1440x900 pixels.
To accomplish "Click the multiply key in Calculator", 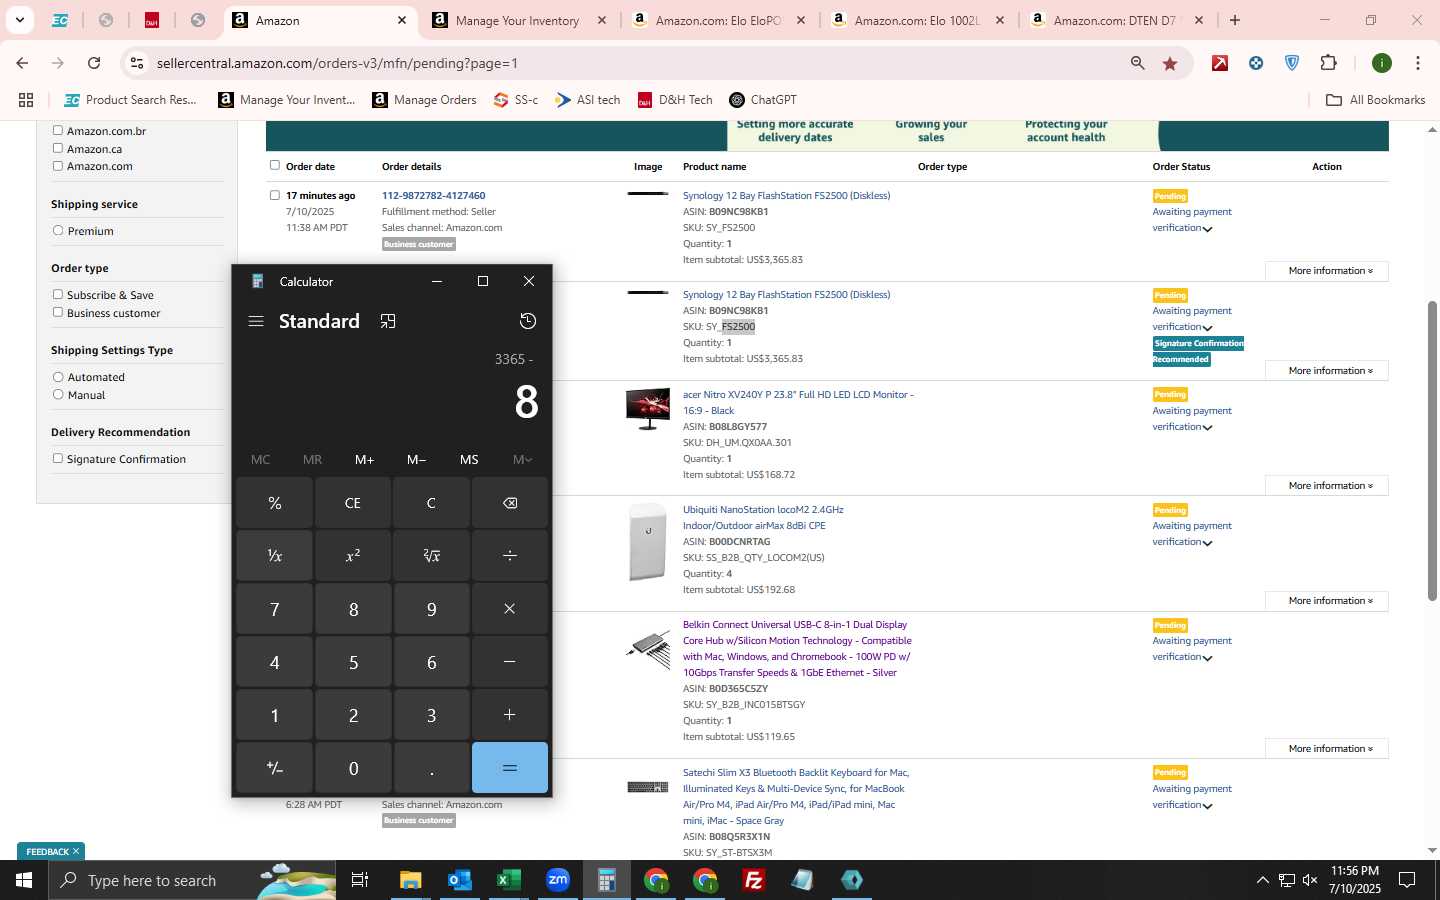I will tap(510, 609).
